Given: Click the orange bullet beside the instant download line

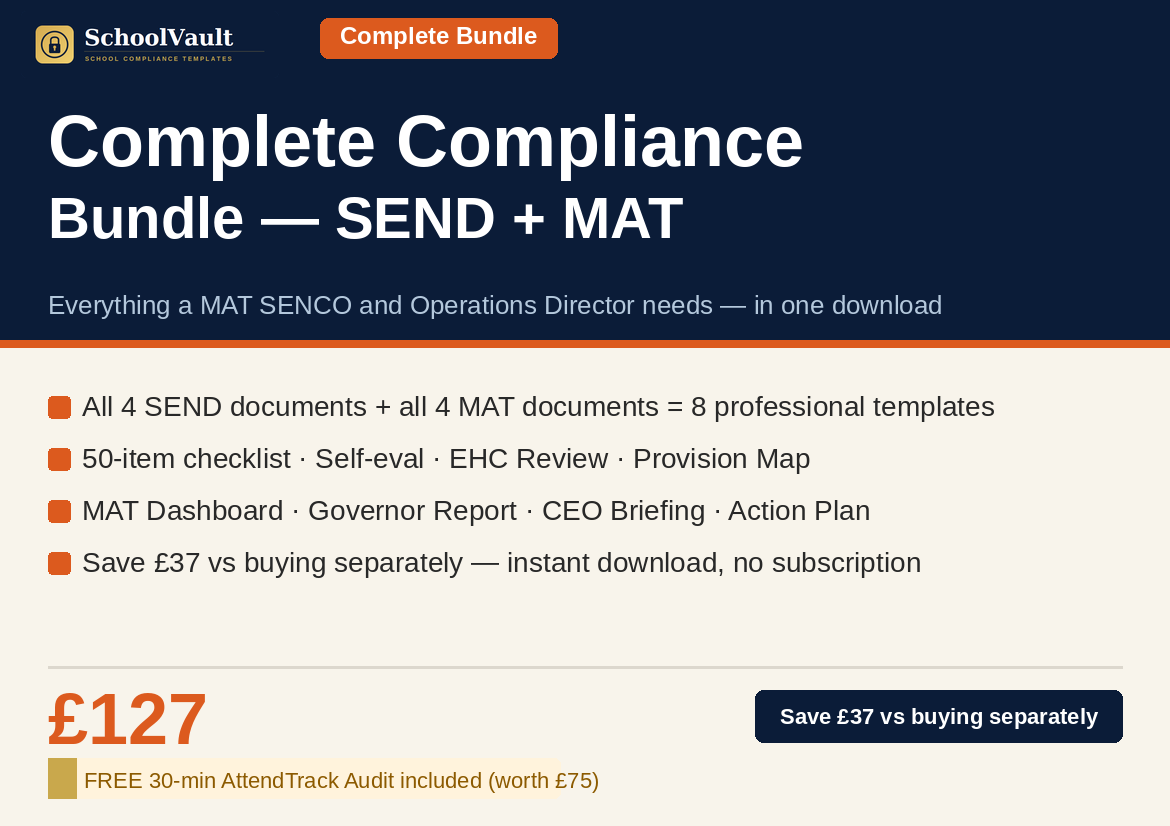Looking at the screenshot, I should (x=59, y=562).
